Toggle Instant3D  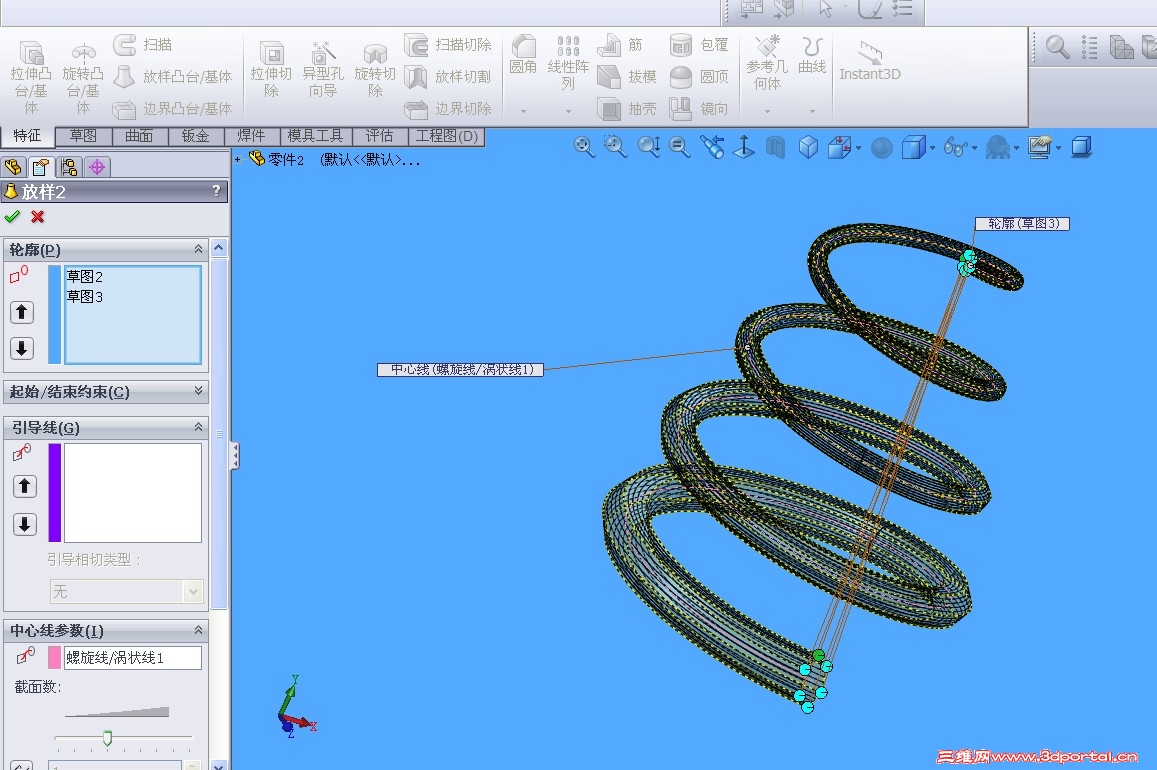coord(870,60)
